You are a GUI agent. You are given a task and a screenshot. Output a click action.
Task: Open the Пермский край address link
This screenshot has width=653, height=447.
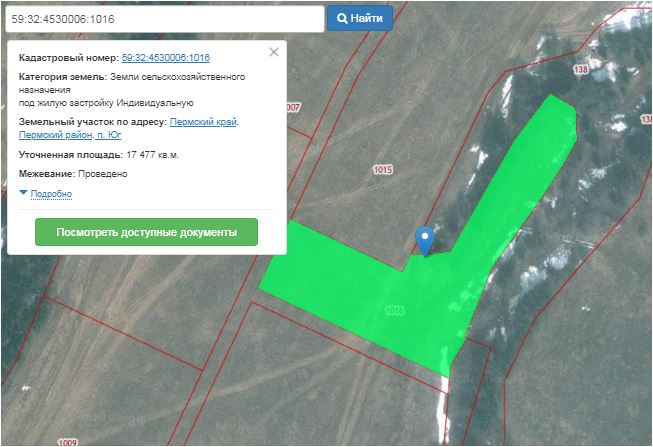tap(204, 122)
